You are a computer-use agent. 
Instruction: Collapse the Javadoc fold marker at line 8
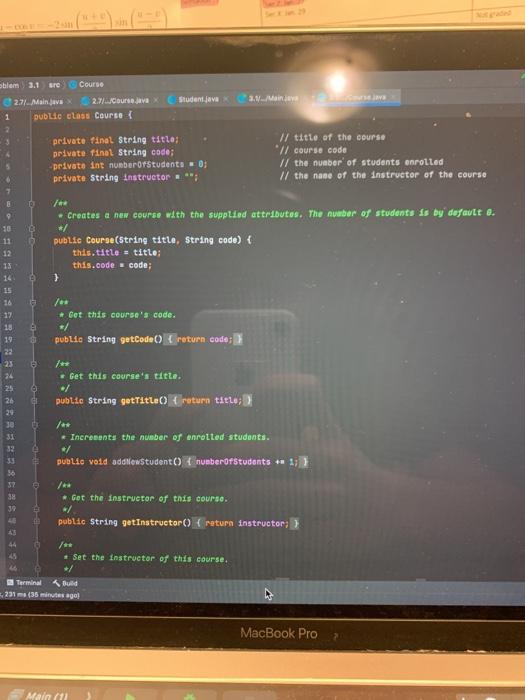point(32,204)
